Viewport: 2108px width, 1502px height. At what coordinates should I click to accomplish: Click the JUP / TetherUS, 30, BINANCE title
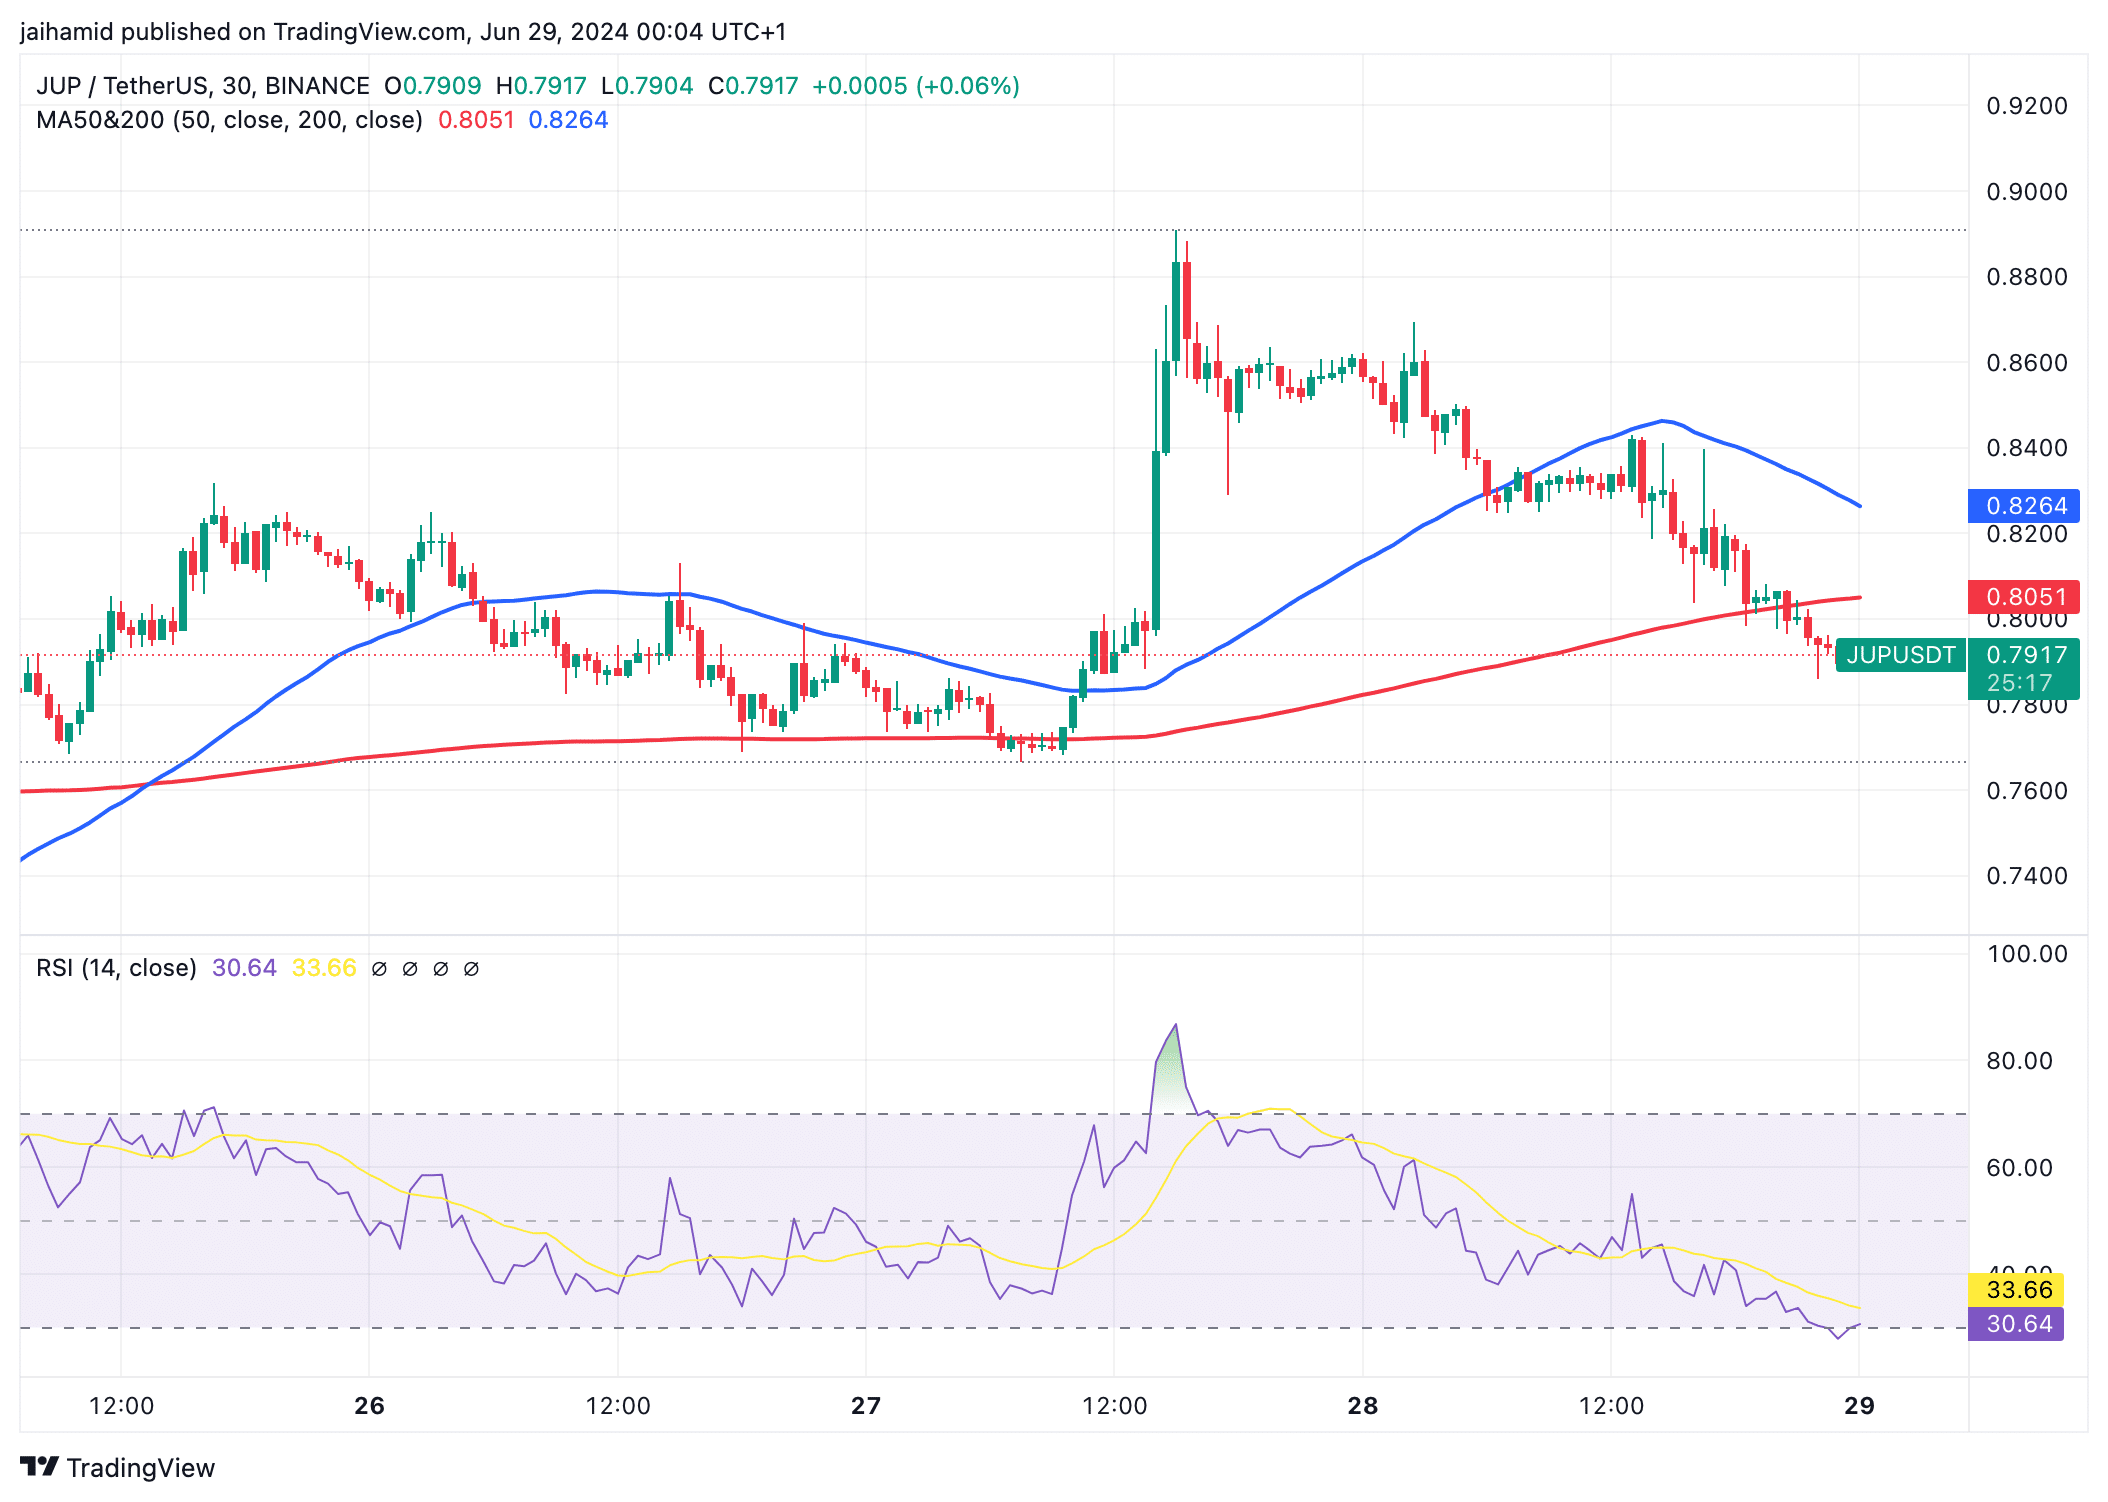[203, 86]
